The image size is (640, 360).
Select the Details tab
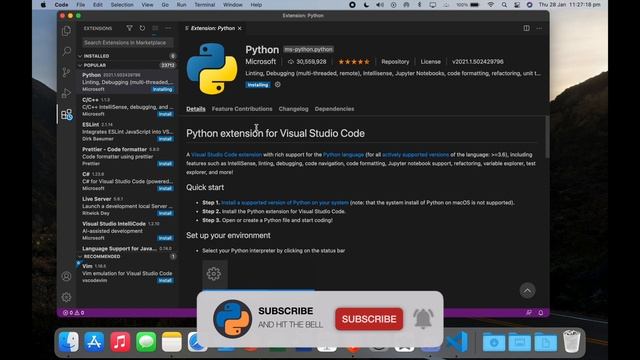click(196, 109)
